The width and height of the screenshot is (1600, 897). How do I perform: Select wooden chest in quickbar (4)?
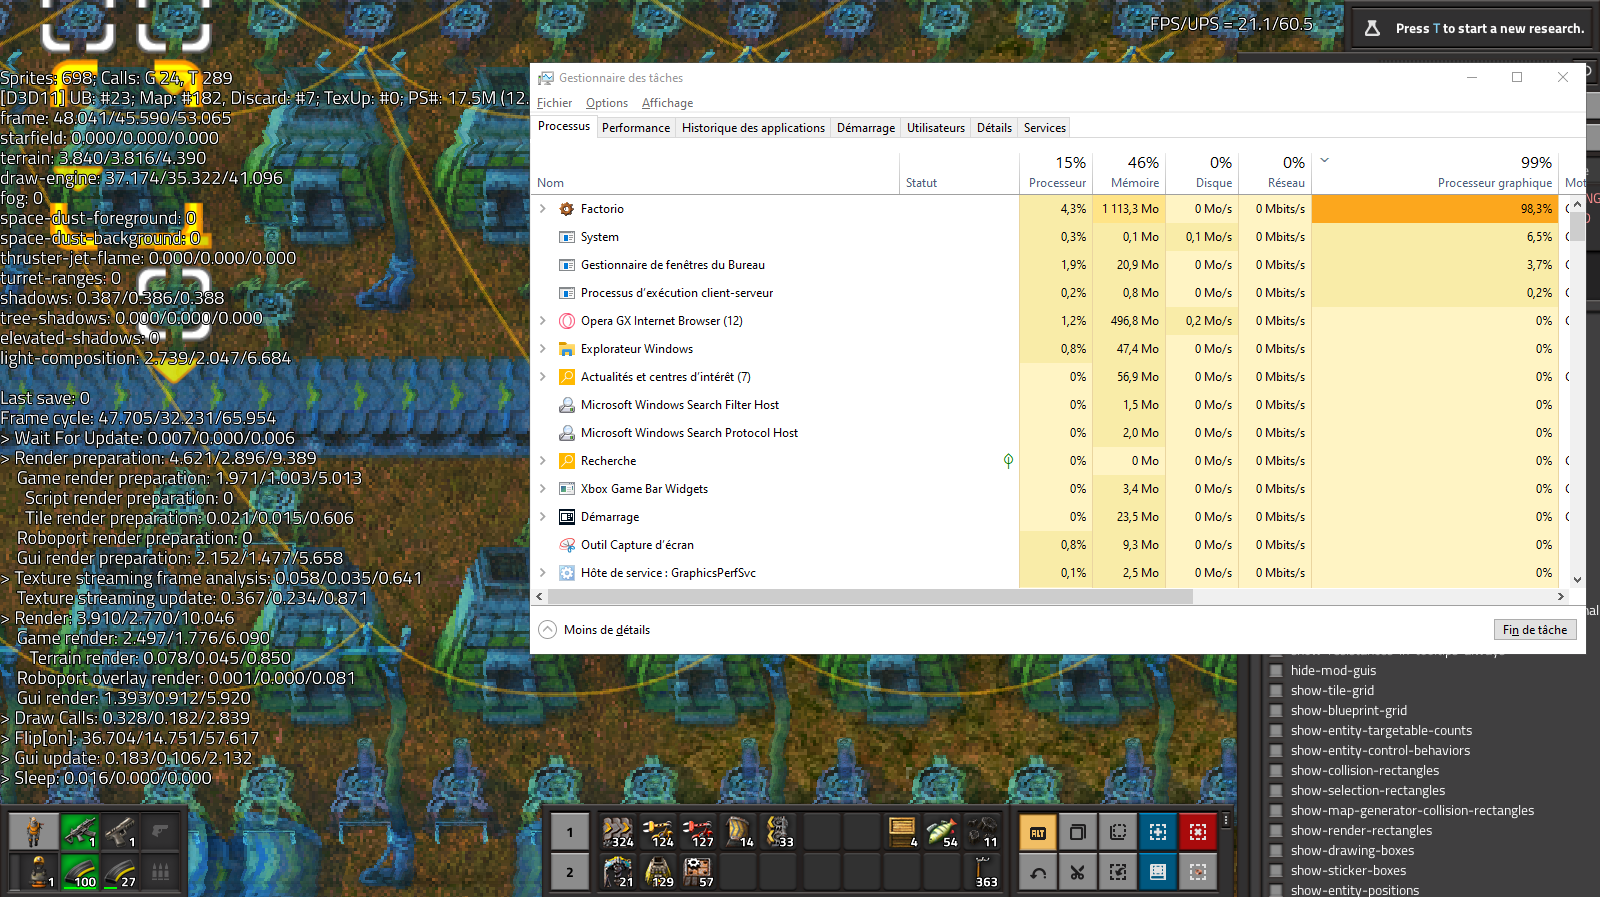(x=902, y=832)
